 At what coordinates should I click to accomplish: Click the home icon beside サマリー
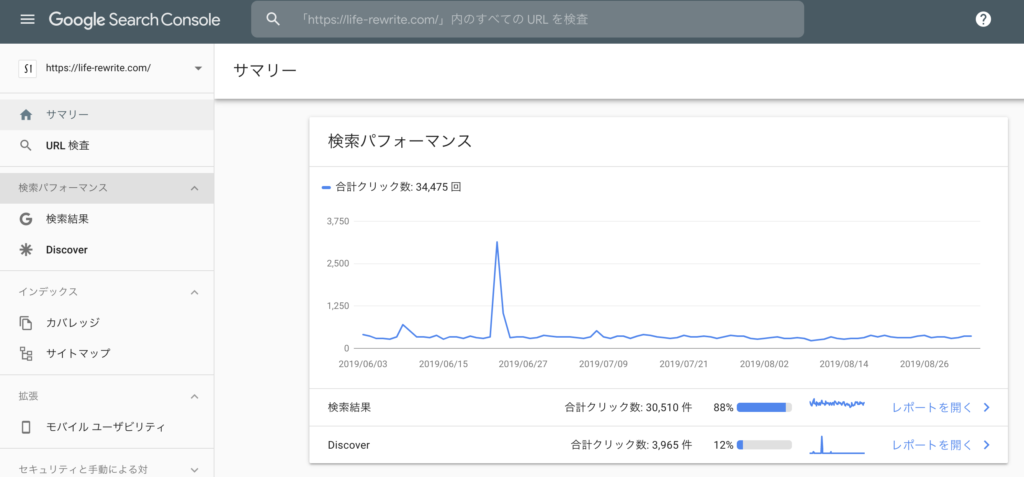[x=26, y=115]
